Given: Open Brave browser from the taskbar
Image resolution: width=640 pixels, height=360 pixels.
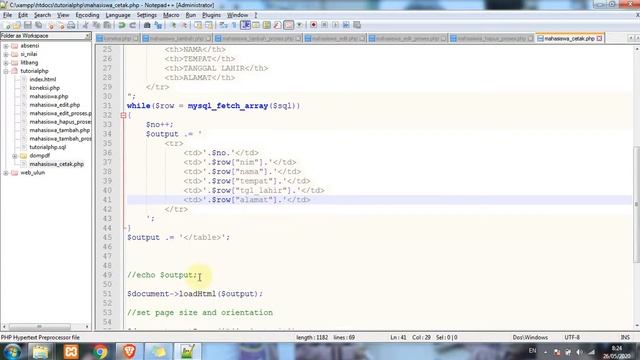Looking at the screenshot, I should point(129,351).
